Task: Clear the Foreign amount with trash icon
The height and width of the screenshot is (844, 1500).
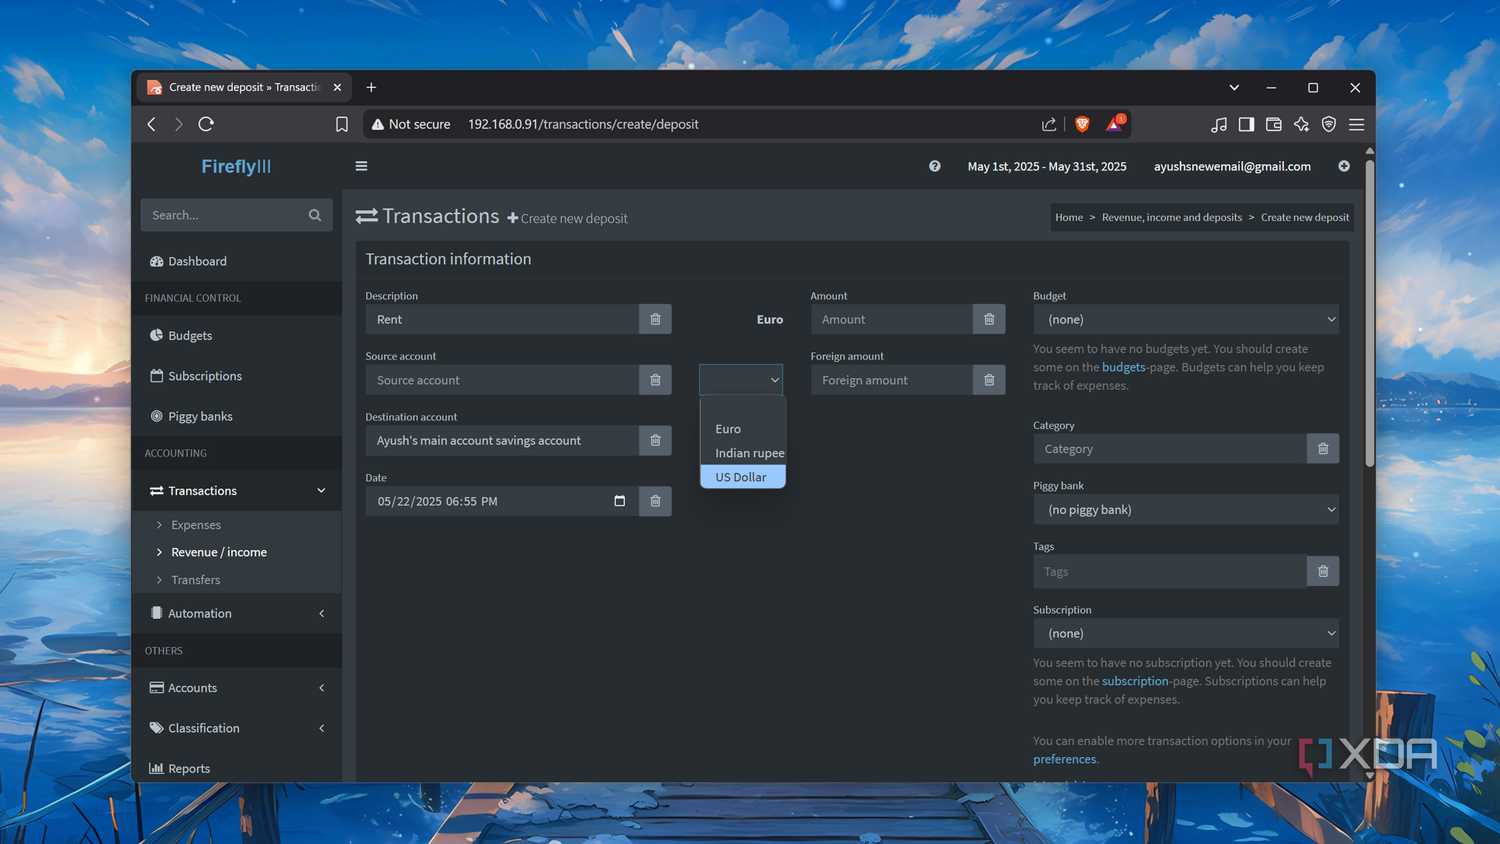Action: [x=989, y=380]
